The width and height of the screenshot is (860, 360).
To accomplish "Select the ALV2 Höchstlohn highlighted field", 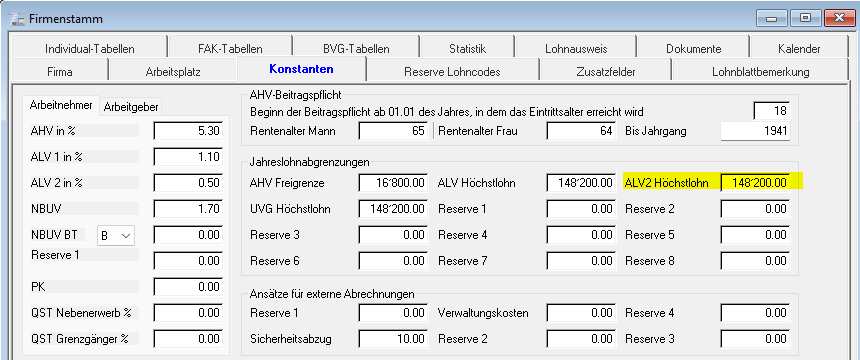I will point(755,183).
